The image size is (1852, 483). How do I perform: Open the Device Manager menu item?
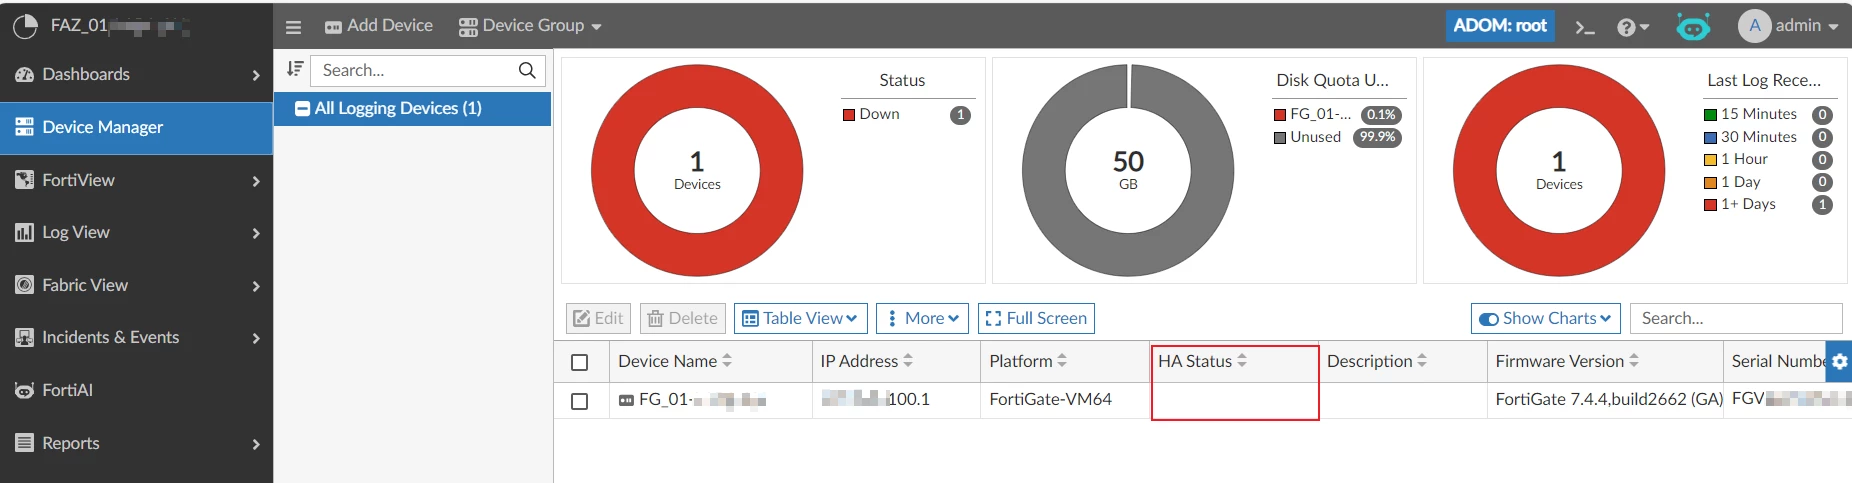pos(136,127)
